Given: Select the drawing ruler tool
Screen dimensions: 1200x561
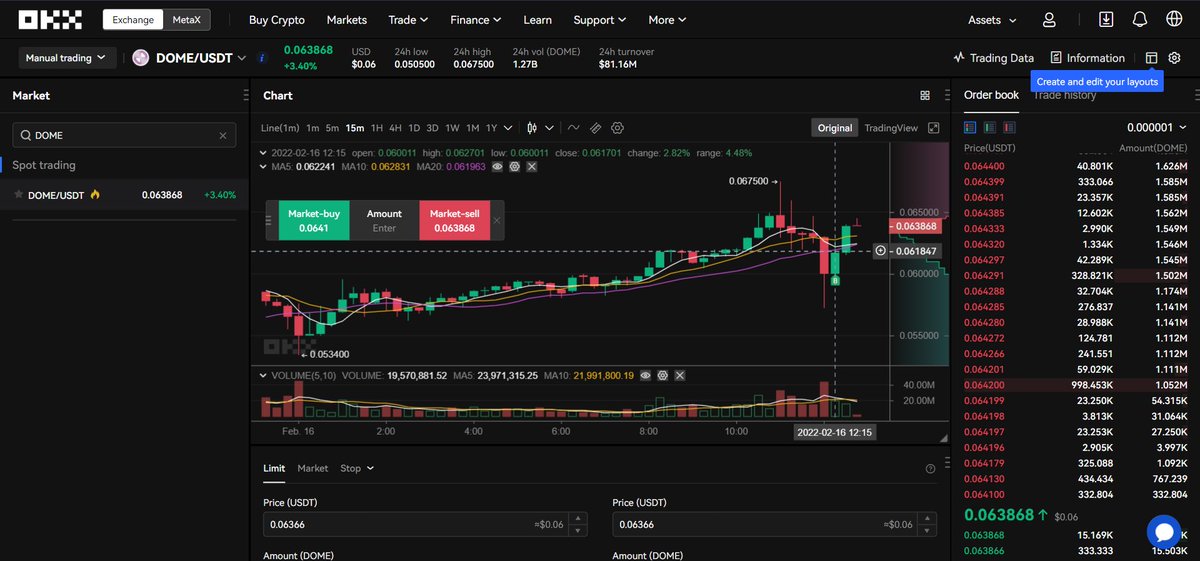Looking at the screenshot, I should click(595, 128).
